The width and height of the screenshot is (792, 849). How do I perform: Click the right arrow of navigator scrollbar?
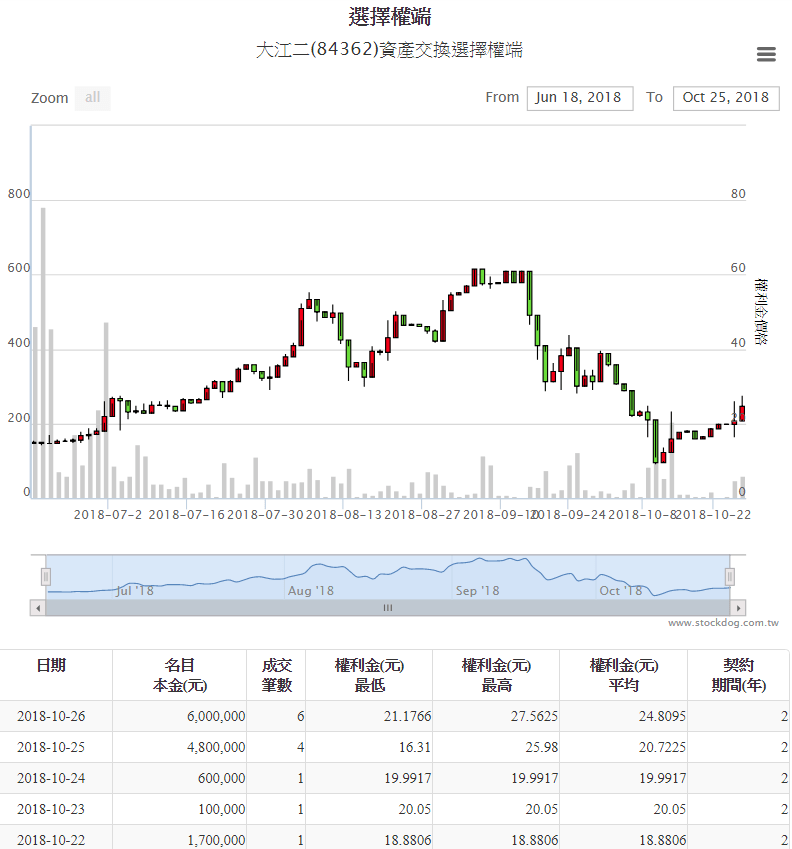click(738, 607)
